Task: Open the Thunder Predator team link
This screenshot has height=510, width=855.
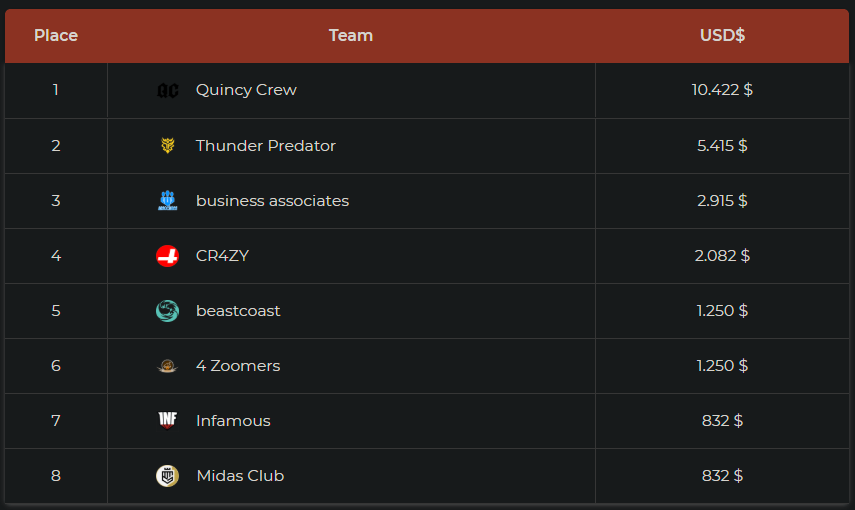Action: click(265, 146)
